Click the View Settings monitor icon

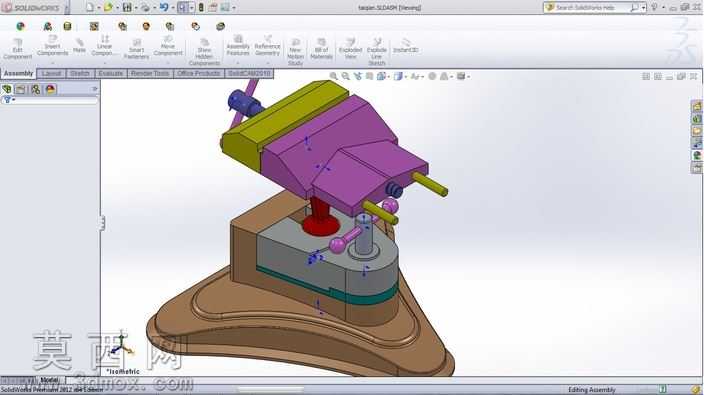[x=461, y=76]
